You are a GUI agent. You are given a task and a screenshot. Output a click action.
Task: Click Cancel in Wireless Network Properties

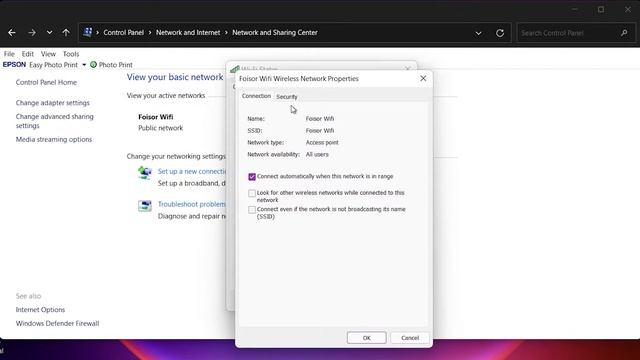[410, 338]
